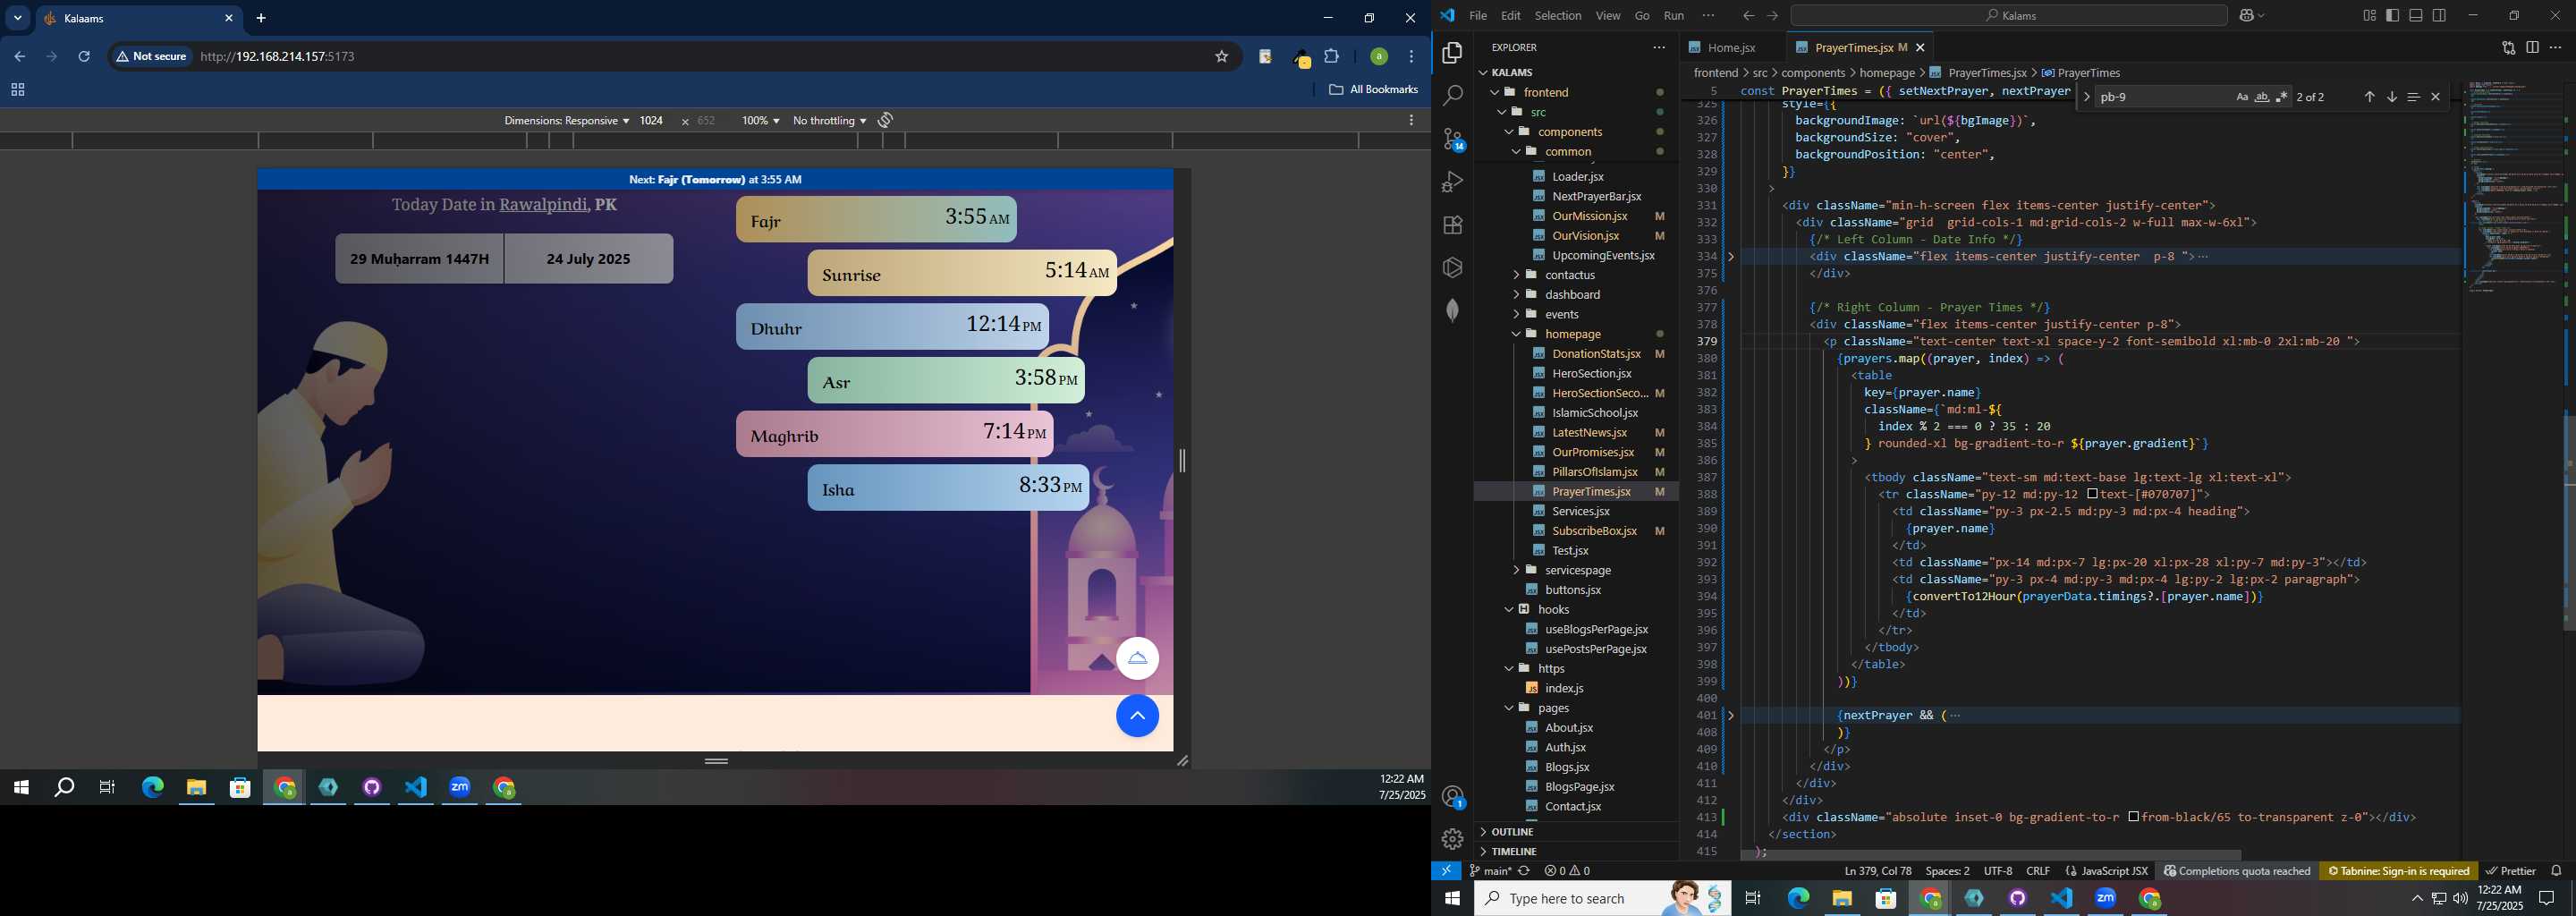Click the VS Code Go Back arrow
This screenshot has width=2576, height=916.
click(1748, 15)
